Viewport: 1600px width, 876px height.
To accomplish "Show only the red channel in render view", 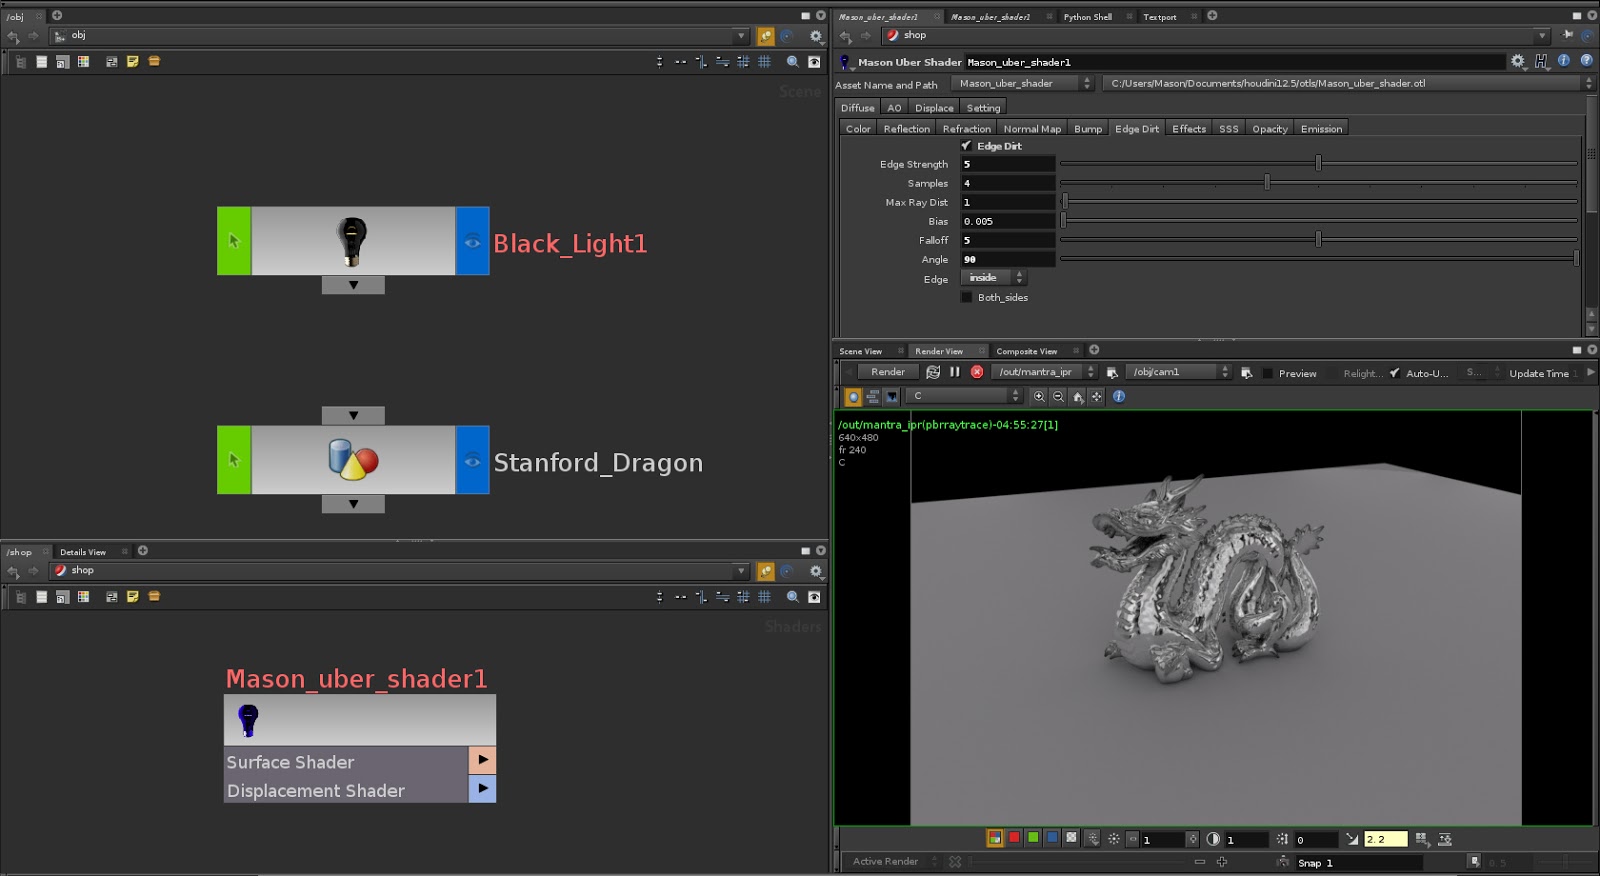I will (x=1014, y=838).
